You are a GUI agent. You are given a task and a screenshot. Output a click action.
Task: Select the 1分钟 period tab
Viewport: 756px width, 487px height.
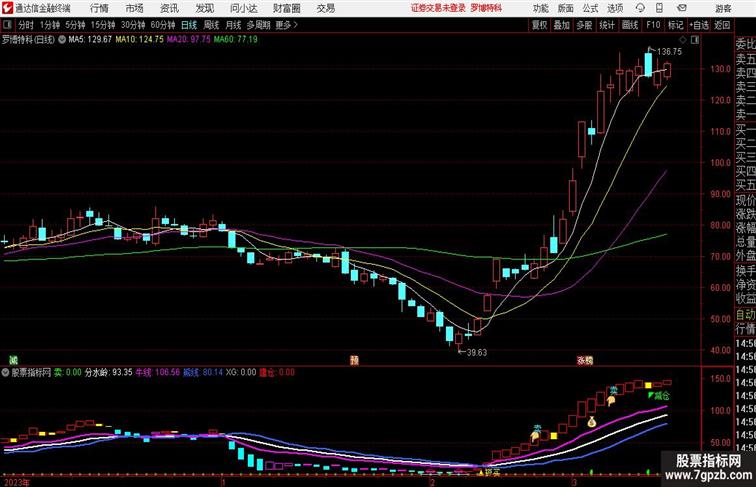coord(50,25)
